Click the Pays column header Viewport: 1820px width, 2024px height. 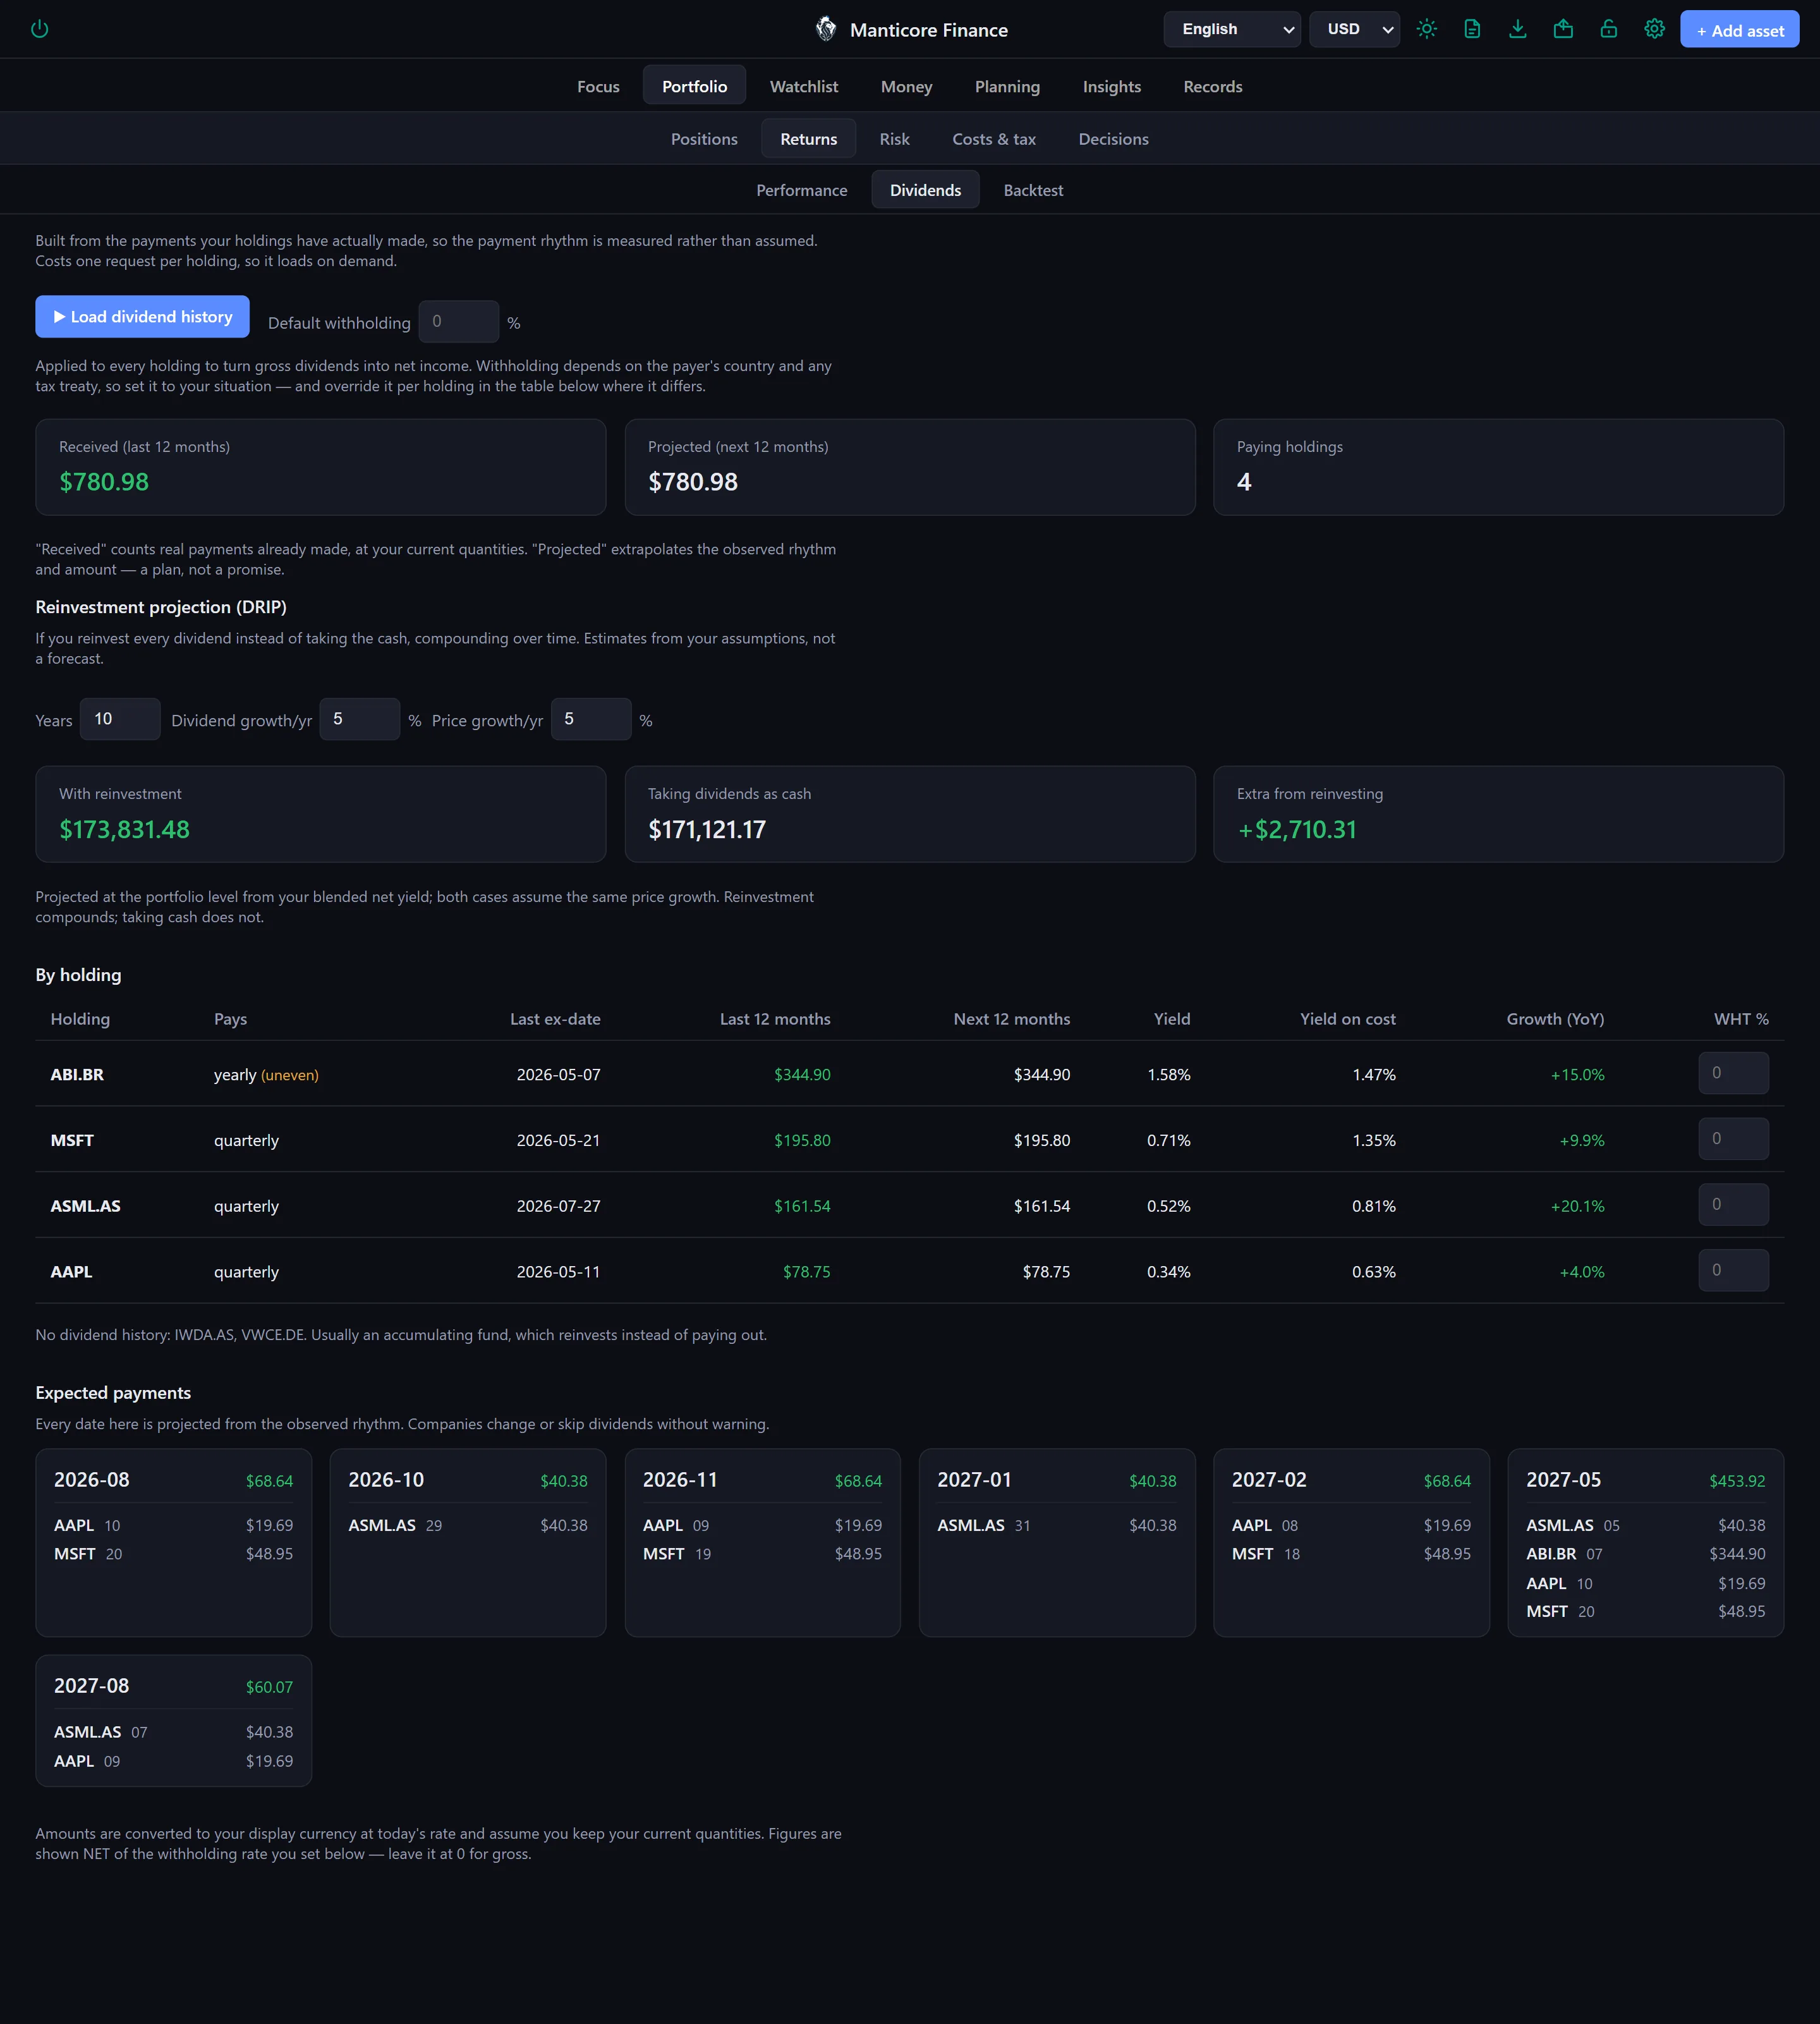(x=230, y=1019)
